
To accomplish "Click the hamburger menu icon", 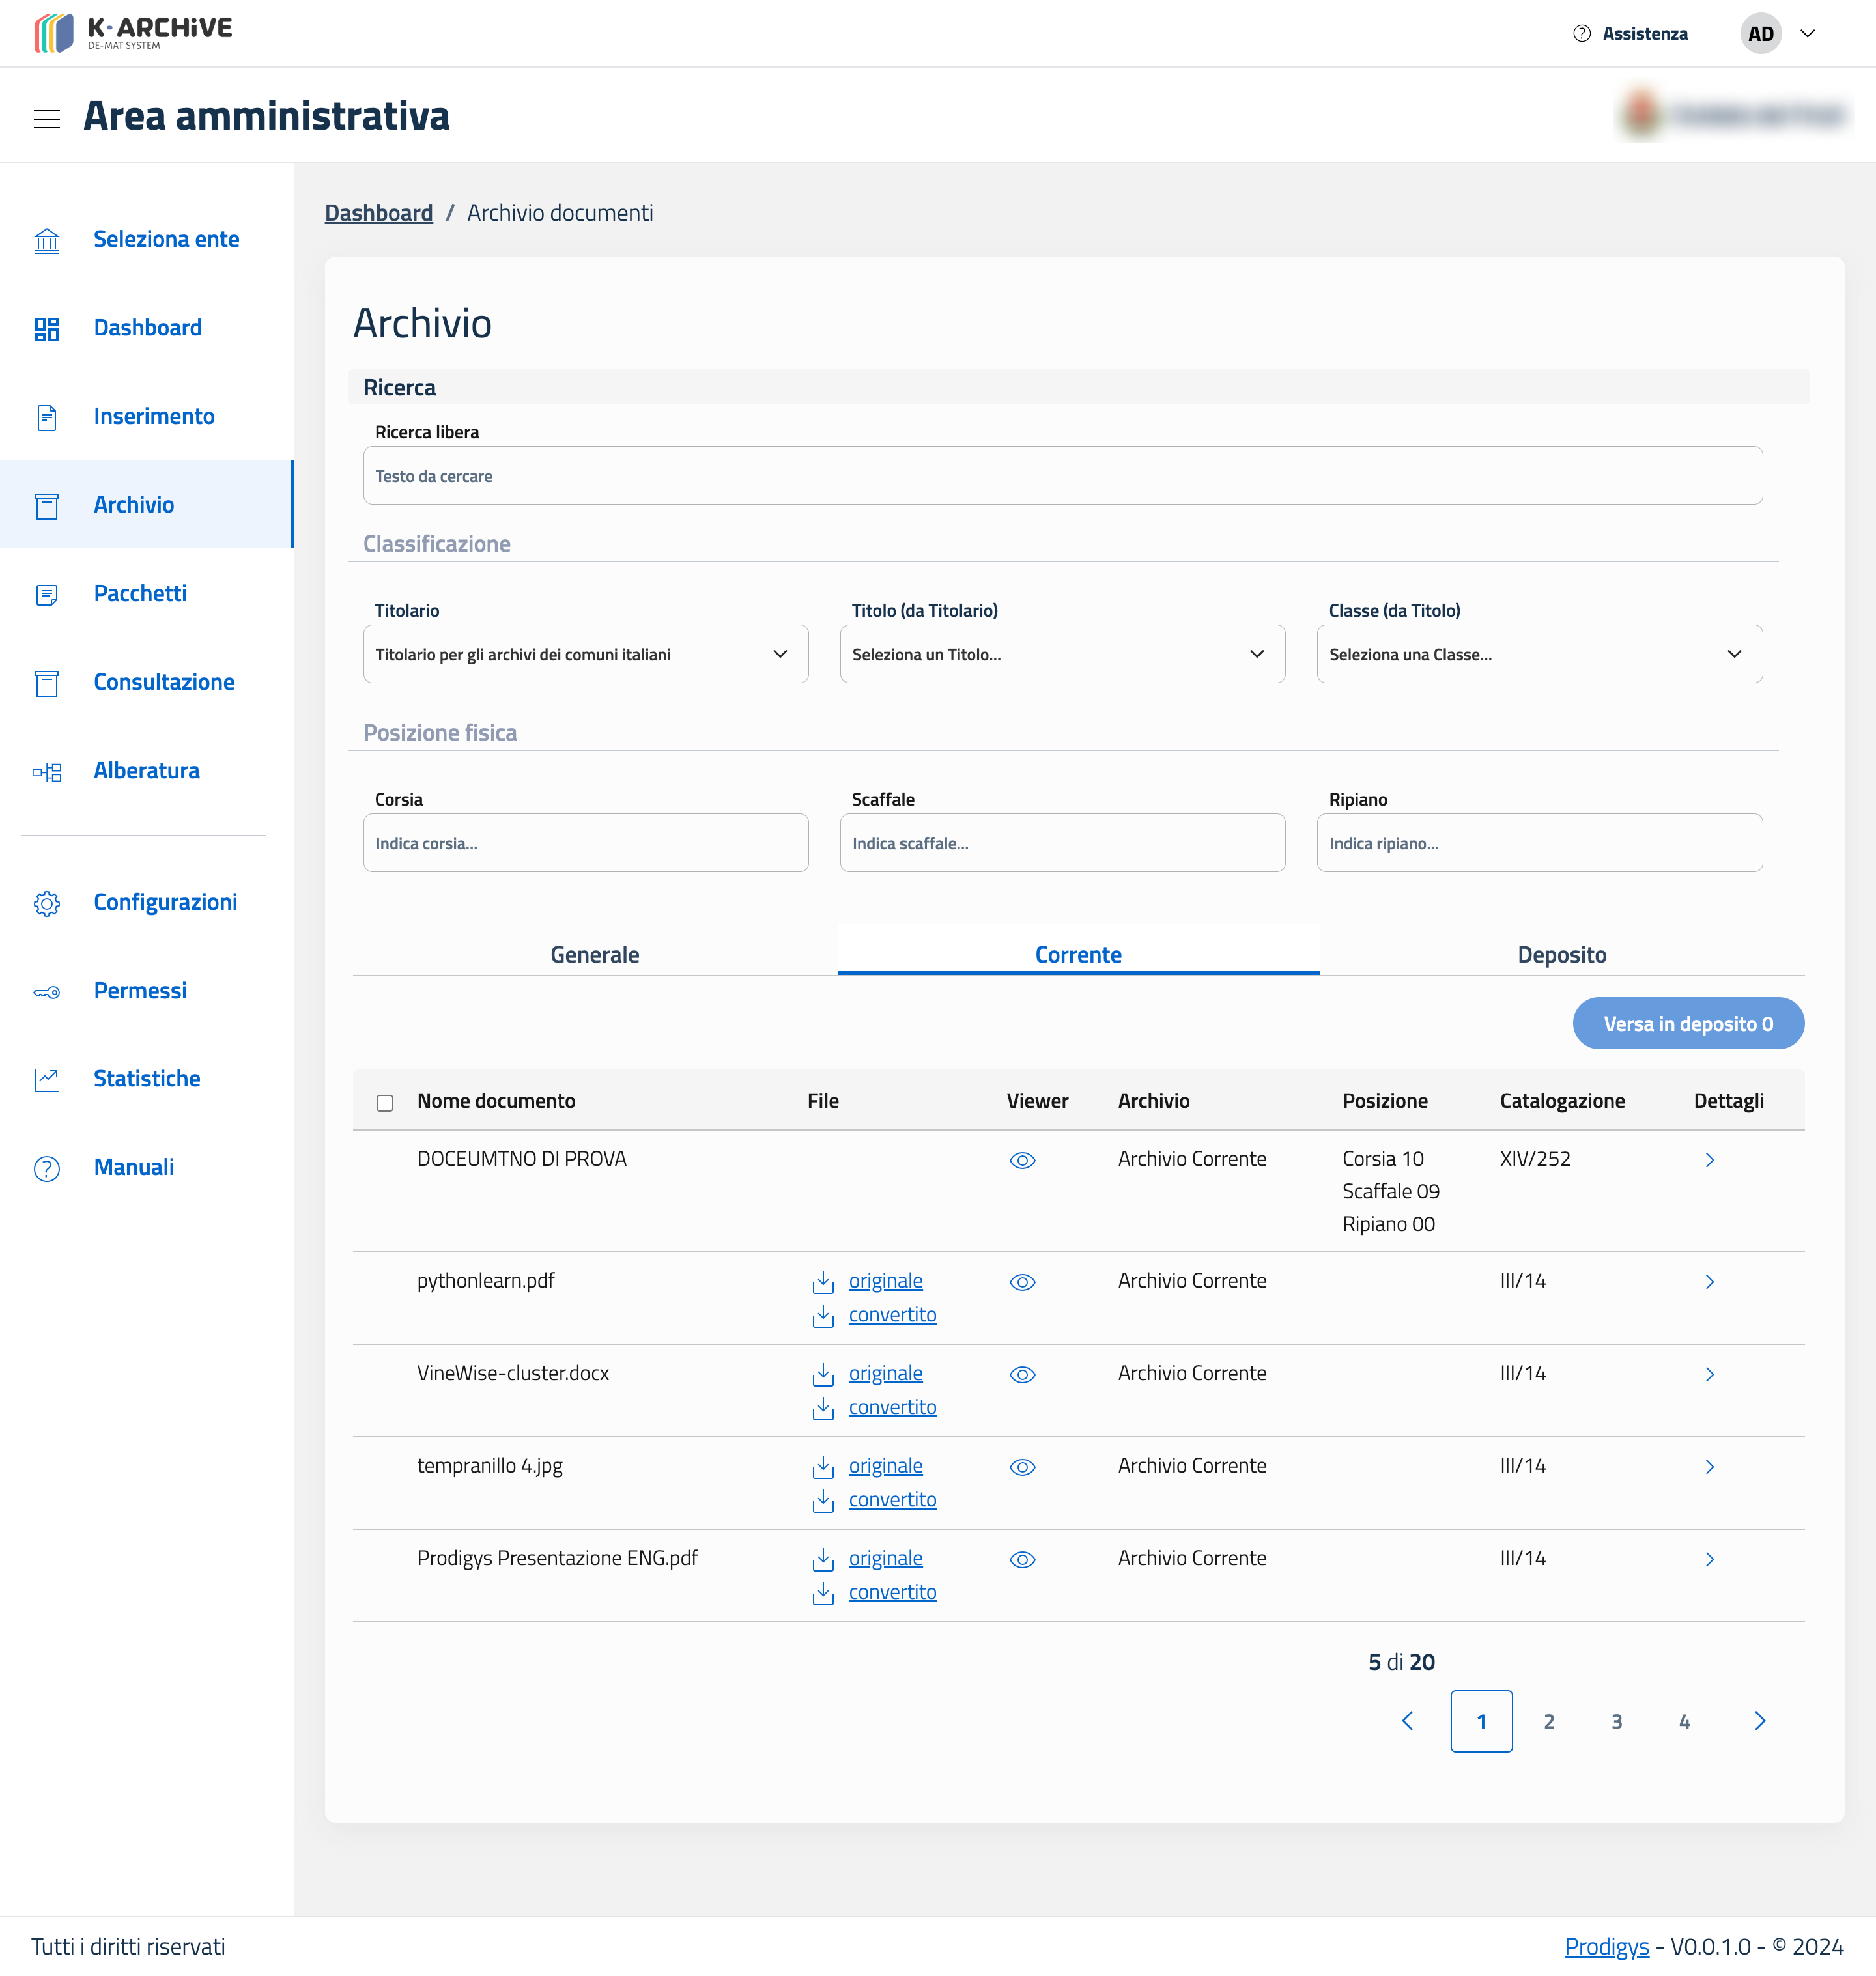I will tap(46, 118).
